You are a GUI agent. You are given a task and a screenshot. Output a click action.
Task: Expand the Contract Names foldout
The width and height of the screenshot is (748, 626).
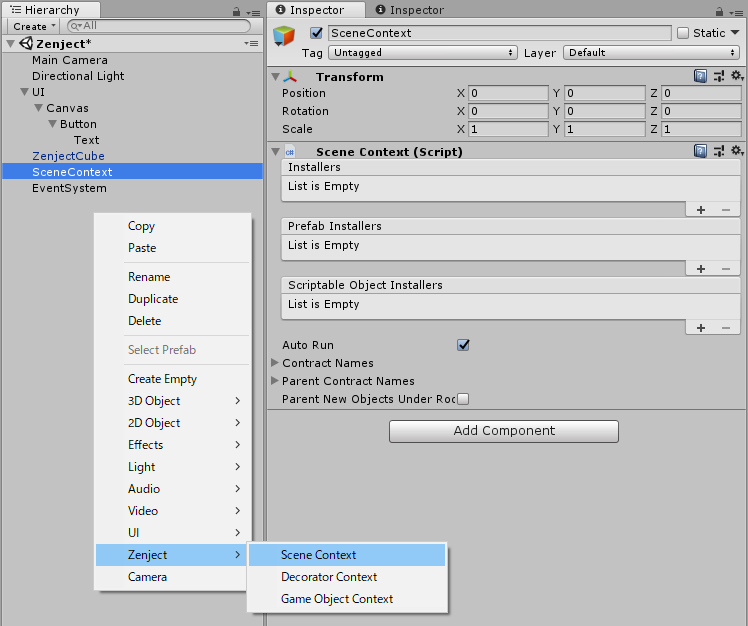click(276, 363)
